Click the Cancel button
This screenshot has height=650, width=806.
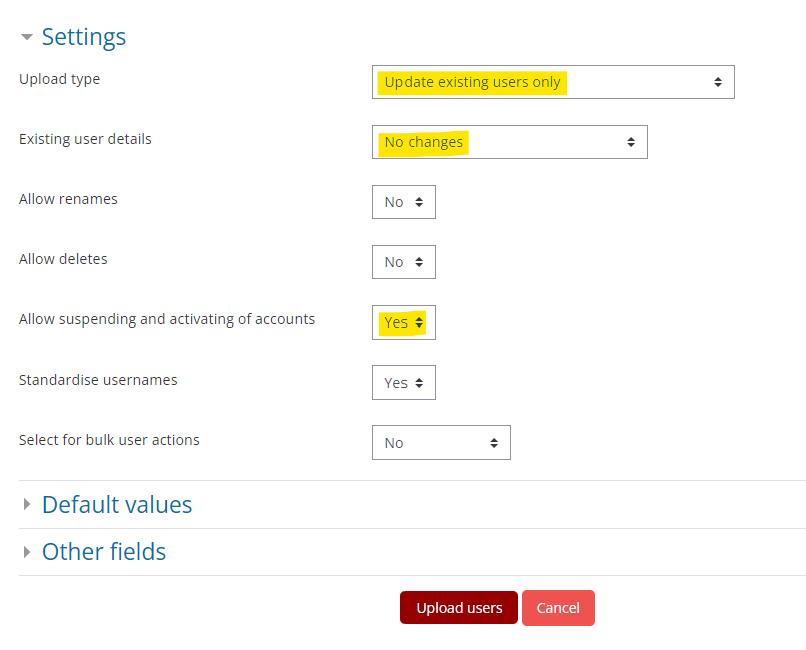pos(558,608)
